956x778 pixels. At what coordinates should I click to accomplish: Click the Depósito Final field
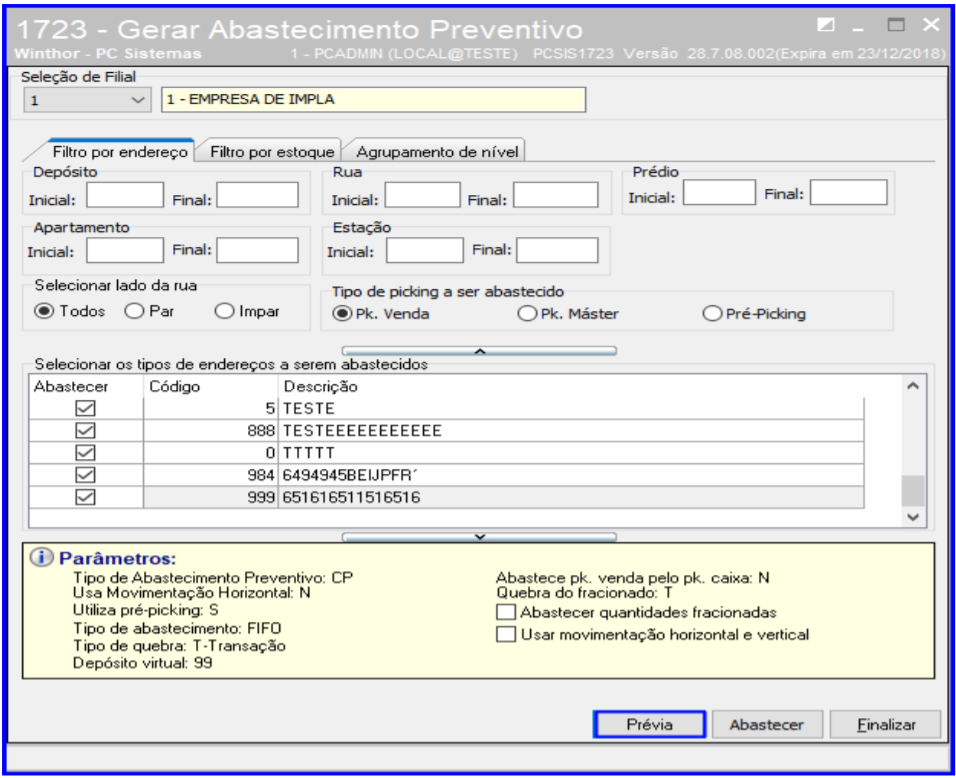257,196
